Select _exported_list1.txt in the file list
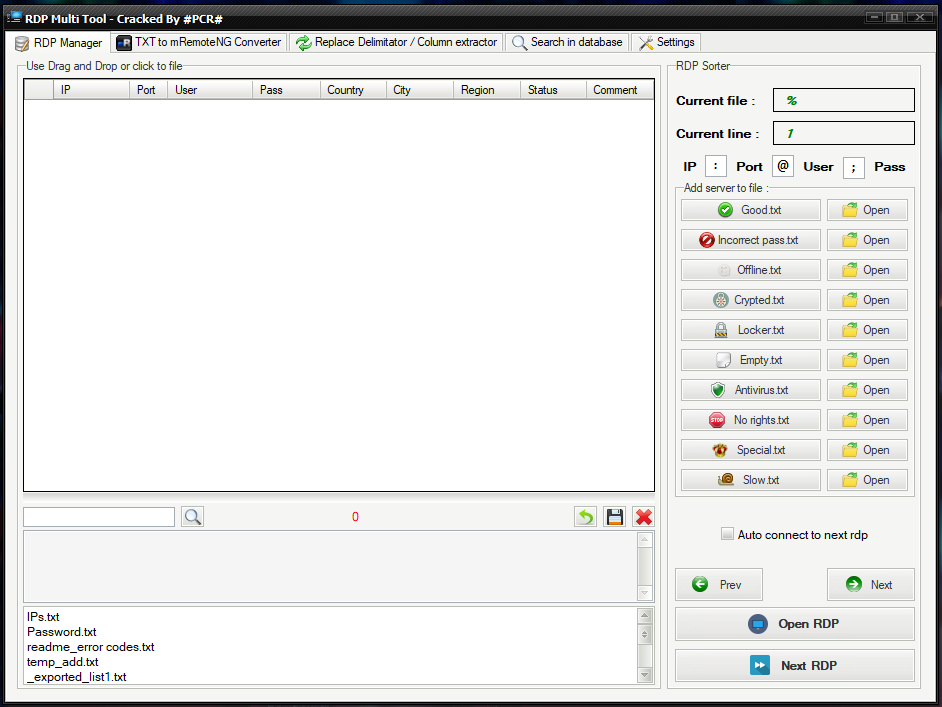 [76, 677]
